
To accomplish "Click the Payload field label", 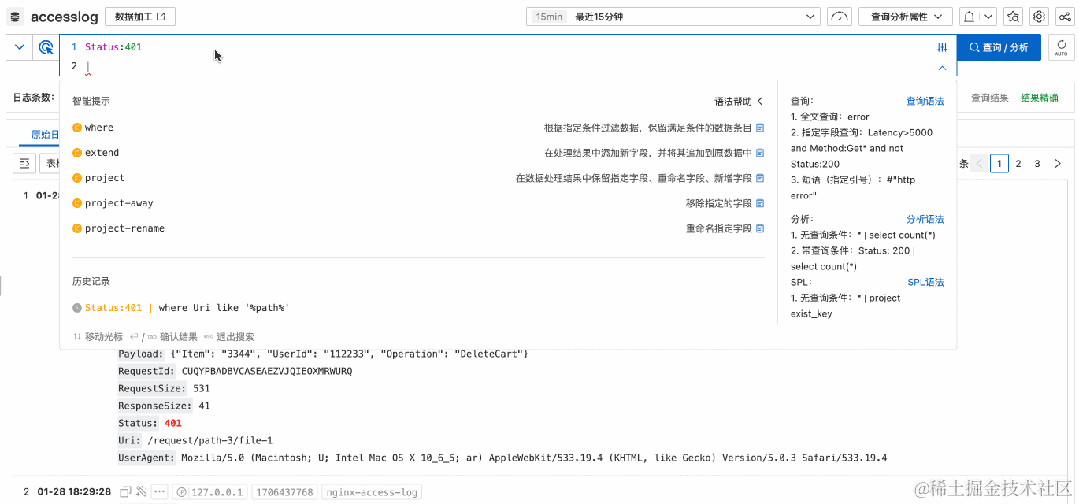I will pos(141,353).
